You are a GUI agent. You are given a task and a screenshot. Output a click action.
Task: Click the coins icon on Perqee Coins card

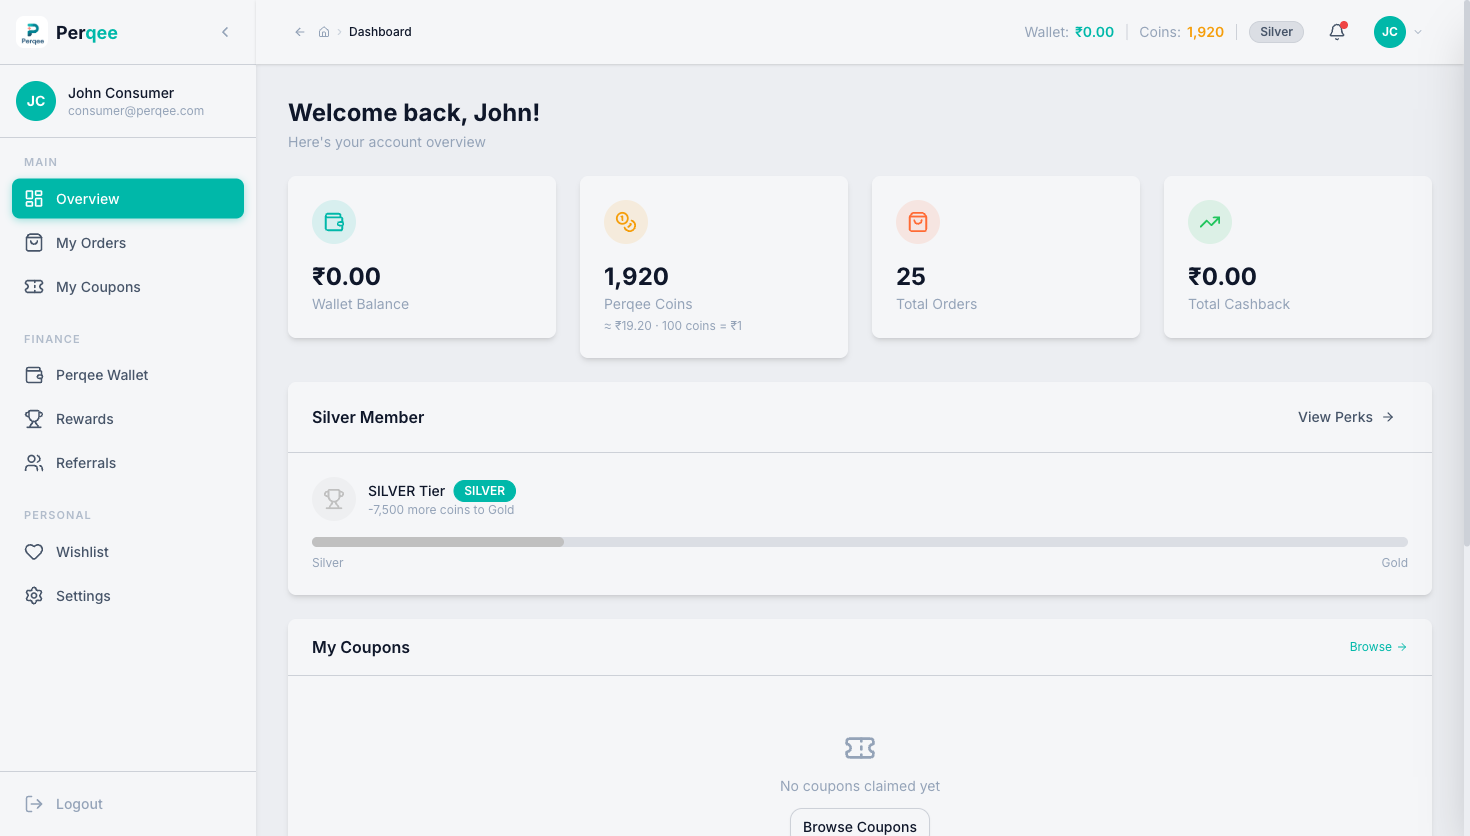[626, 222]
